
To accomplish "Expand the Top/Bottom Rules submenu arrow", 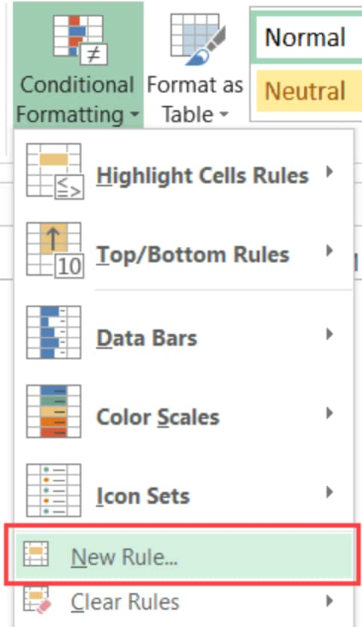I will point(330,251).
